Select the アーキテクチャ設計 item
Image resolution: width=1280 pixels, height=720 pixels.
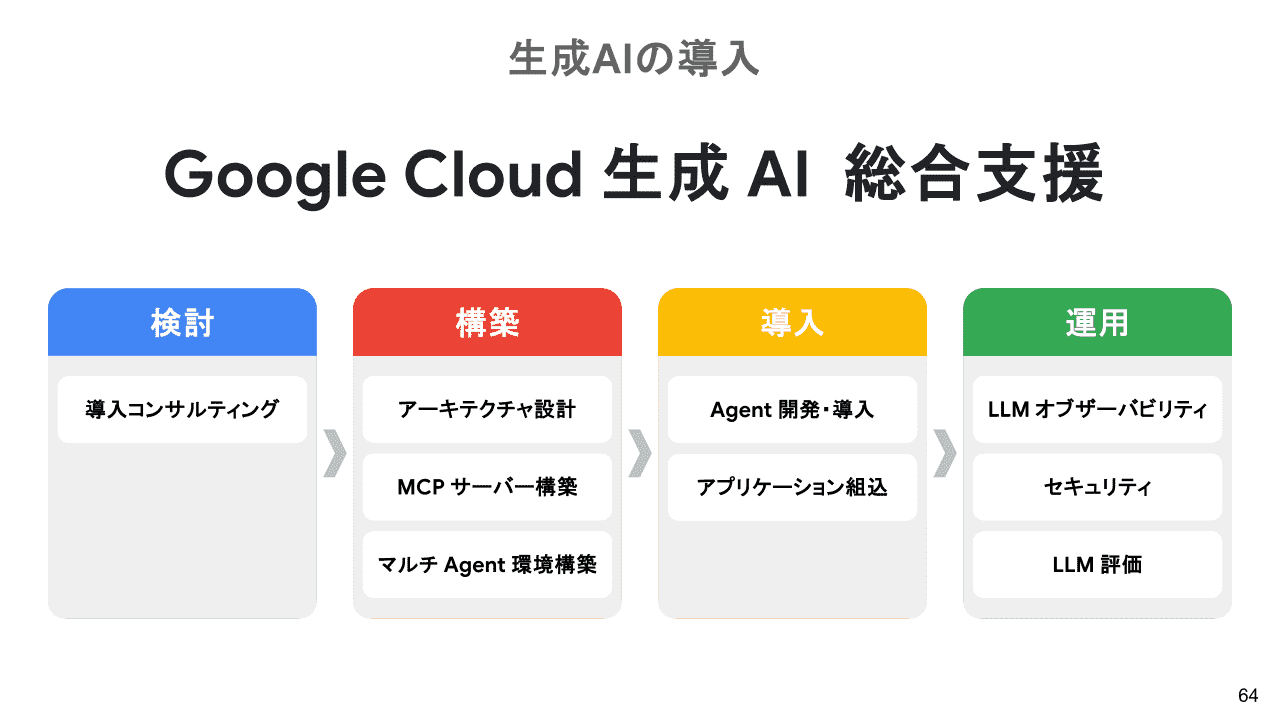pyautogui.click(x=487, y=409)
